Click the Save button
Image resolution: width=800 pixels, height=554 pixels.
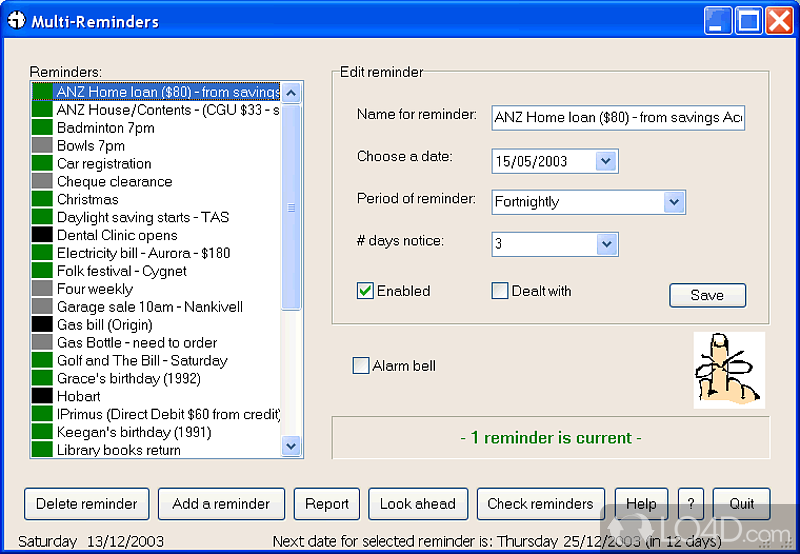pos(707,295)
